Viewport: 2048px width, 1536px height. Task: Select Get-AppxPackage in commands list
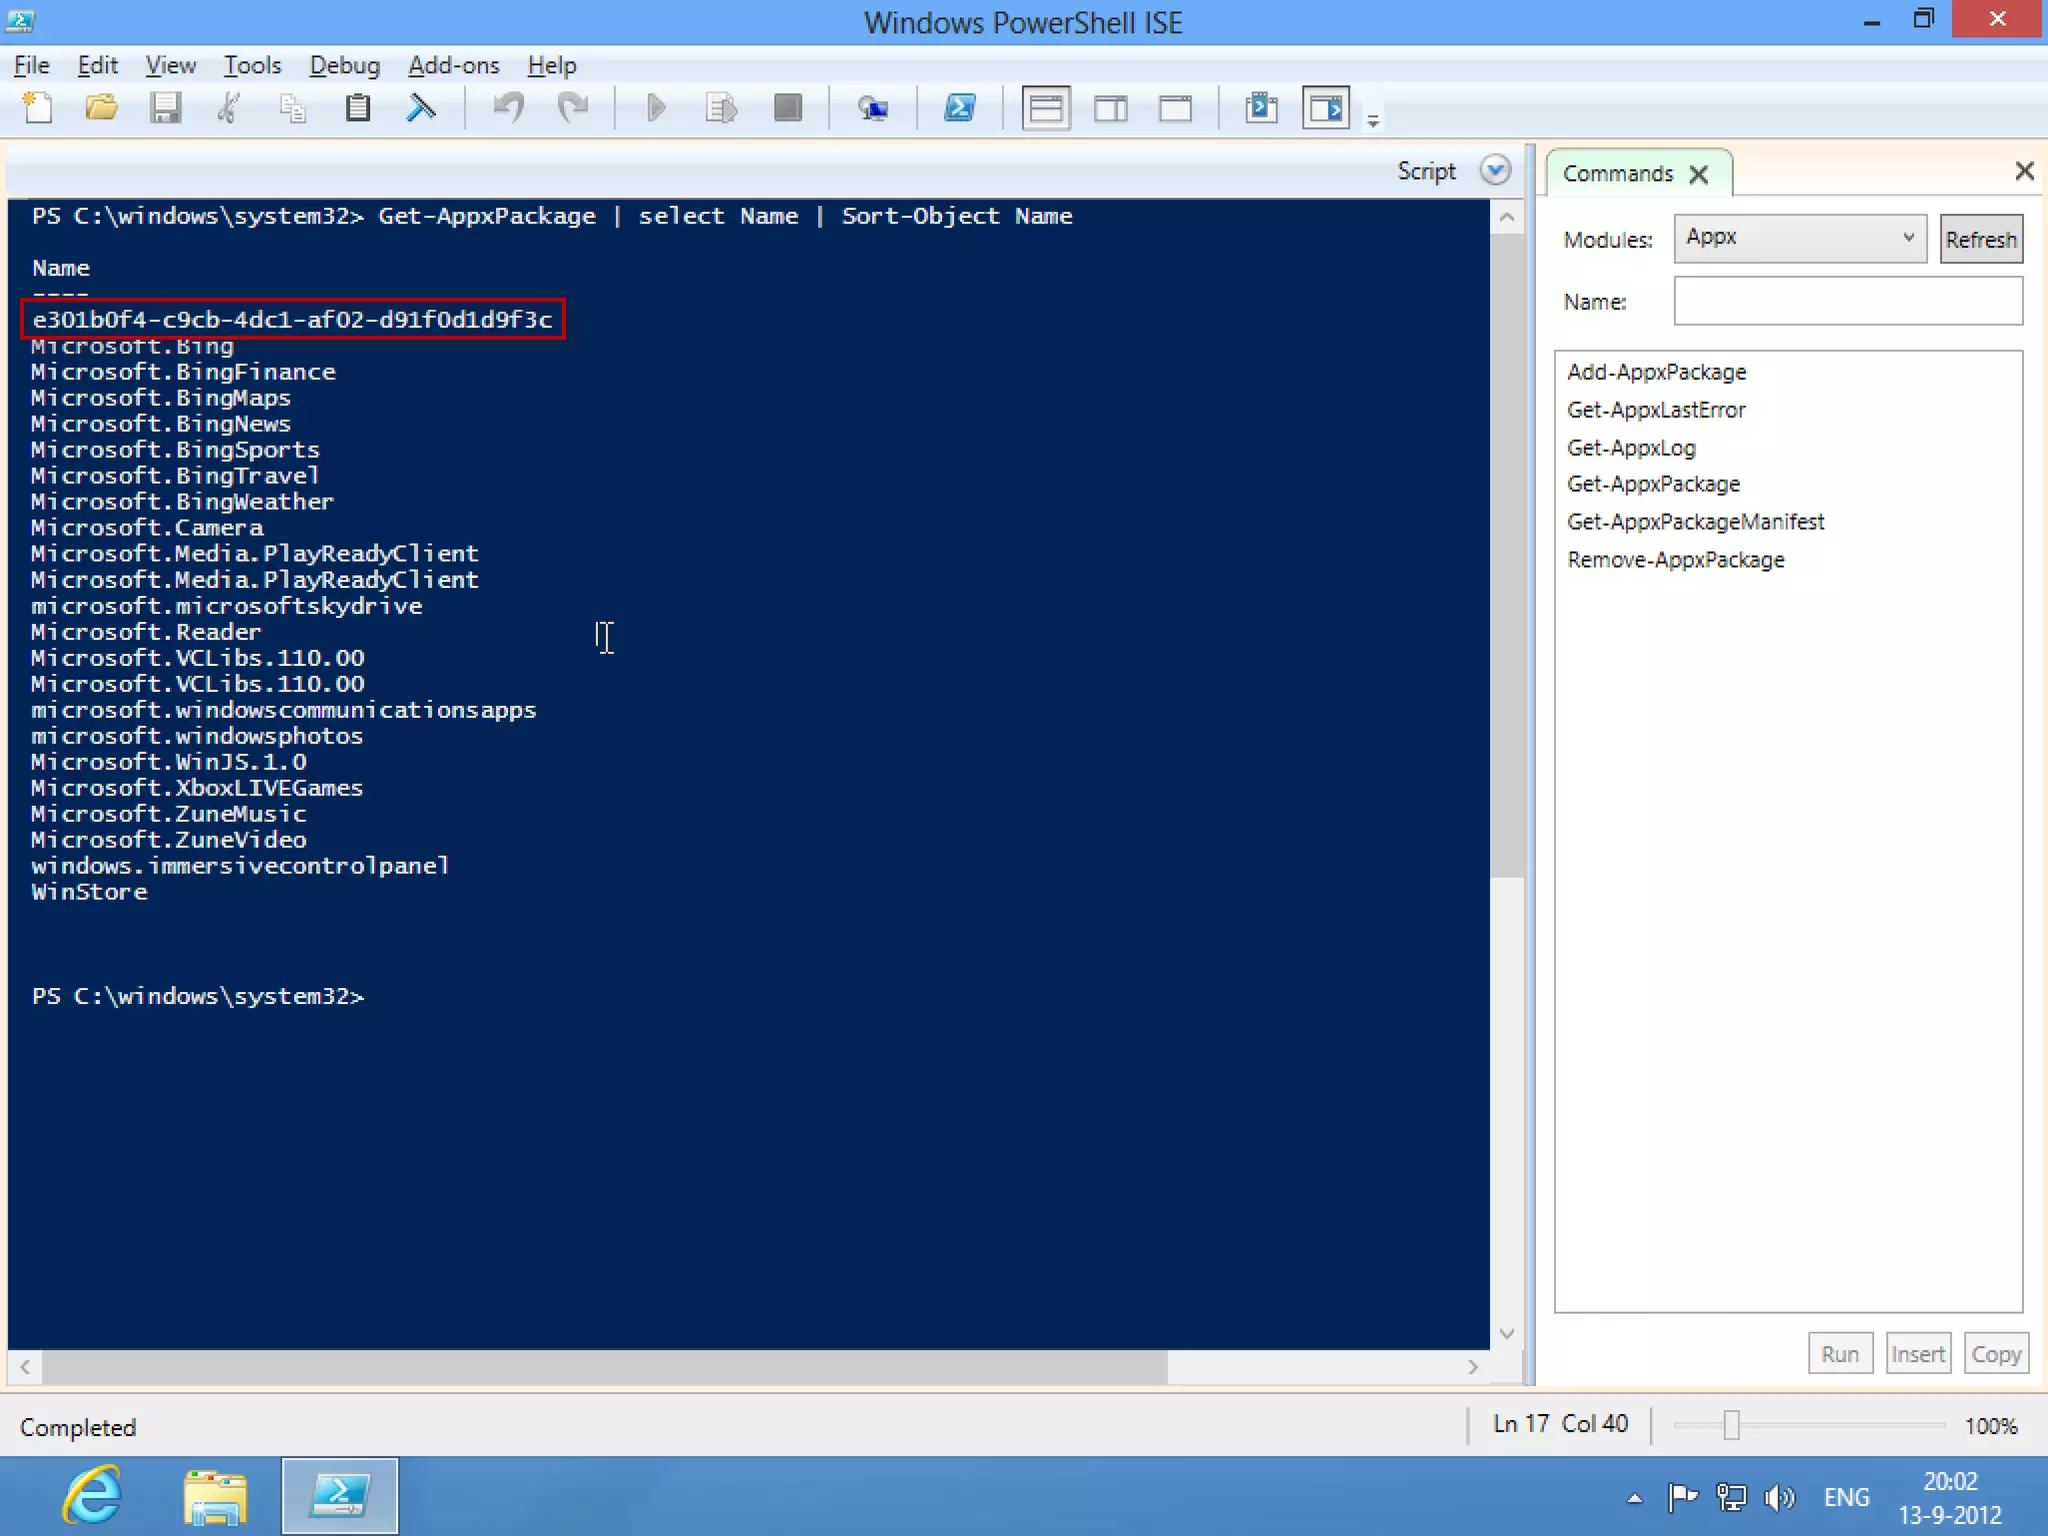1653,484
